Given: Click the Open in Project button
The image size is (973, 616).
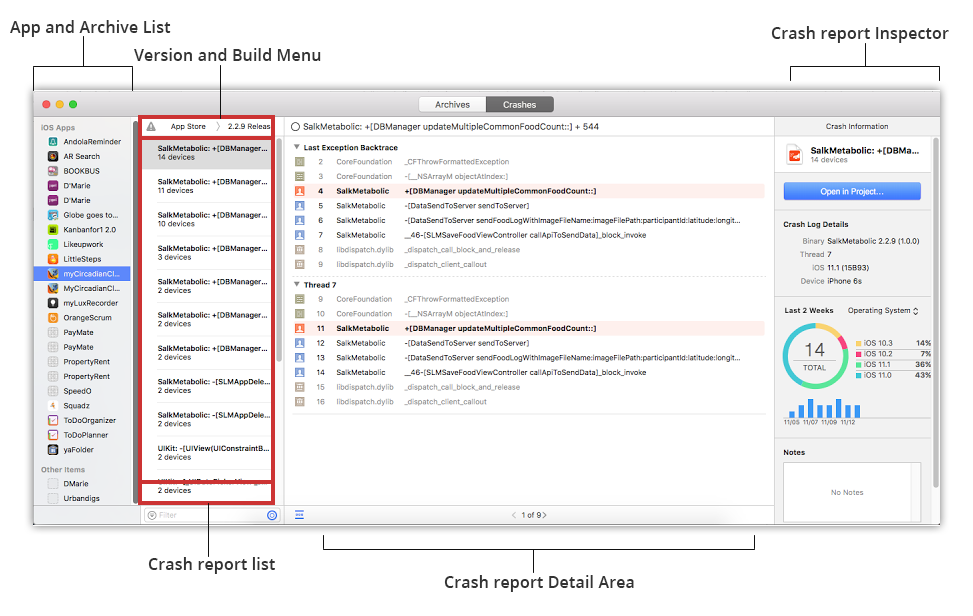Looking at the screenshot, I should click(852, 192).
